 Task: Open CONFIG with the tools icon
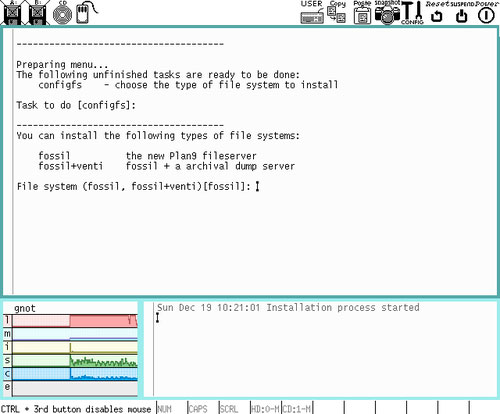tap(413, 13)
